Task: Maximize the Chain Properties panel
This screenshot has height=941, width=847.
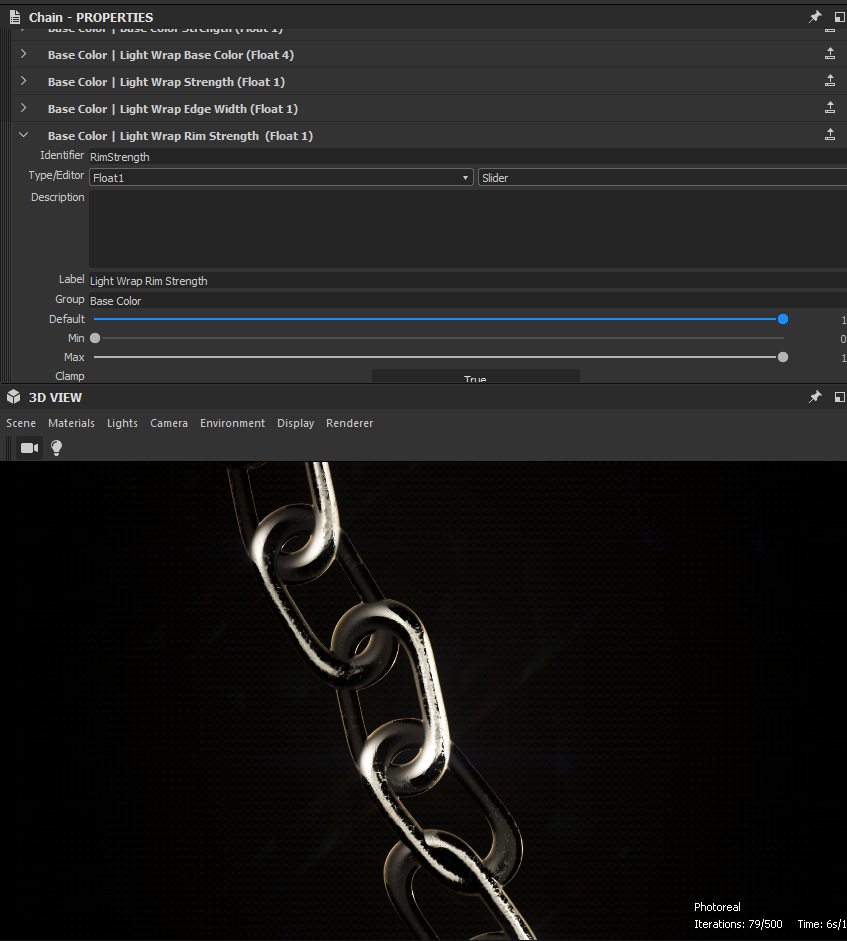Action: 840,17
